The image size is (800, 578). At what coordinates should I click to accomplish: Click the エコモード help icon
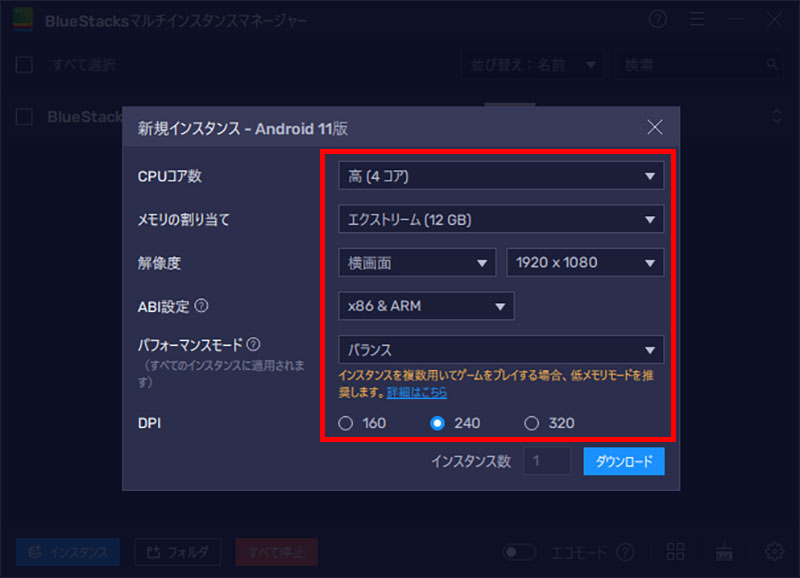coord(626,552)
